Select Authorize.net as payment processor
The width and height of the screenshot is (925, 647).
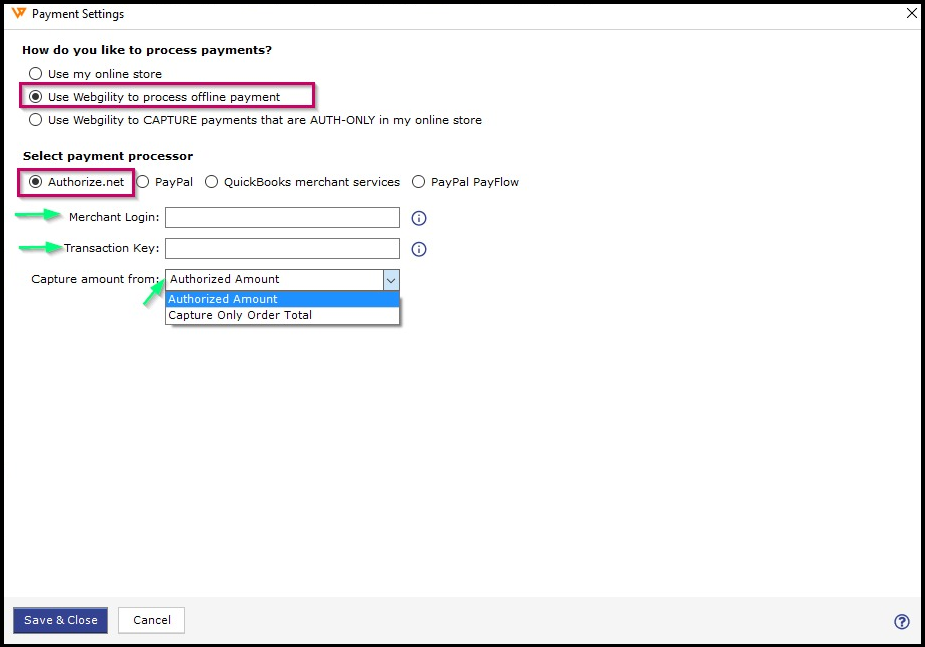pyautogui.click(x=36, y=182)
